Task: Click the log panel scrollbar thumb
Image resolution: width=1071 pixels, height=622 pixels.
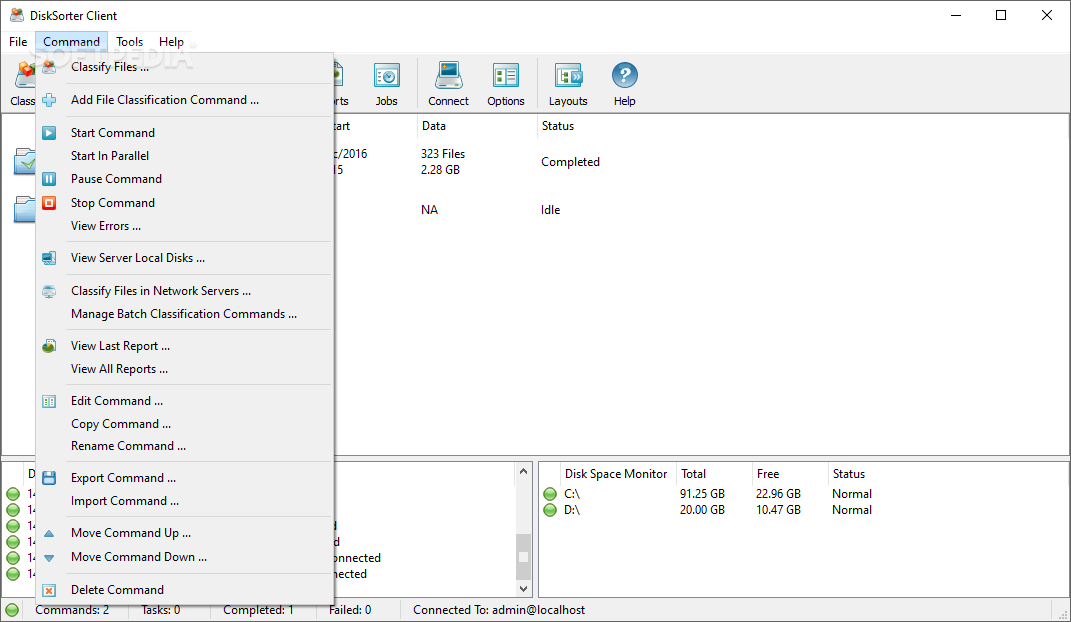Action: click(x=523, y=556)
